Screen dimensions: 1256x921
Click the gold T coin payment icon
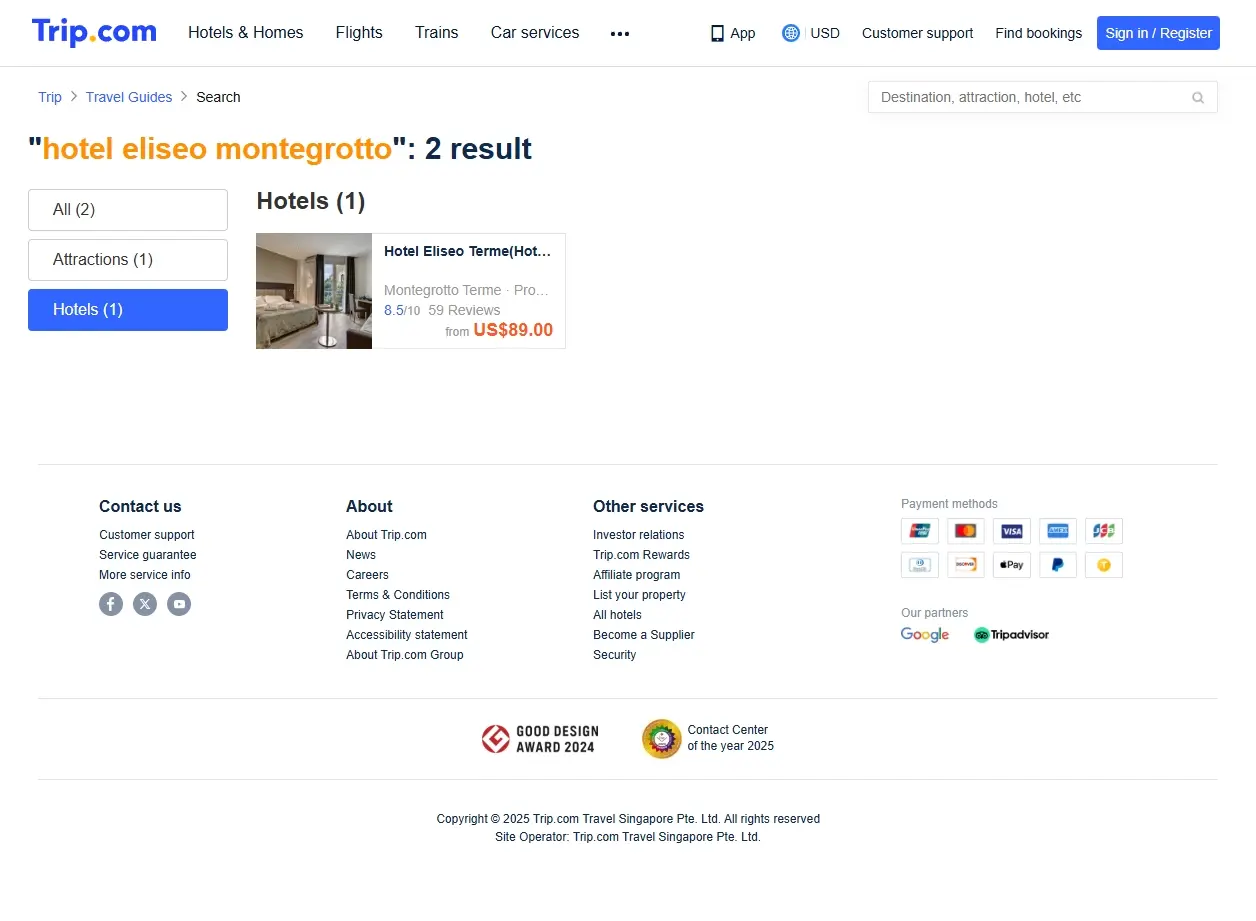pyautogui.click(x=1104, y=565)
